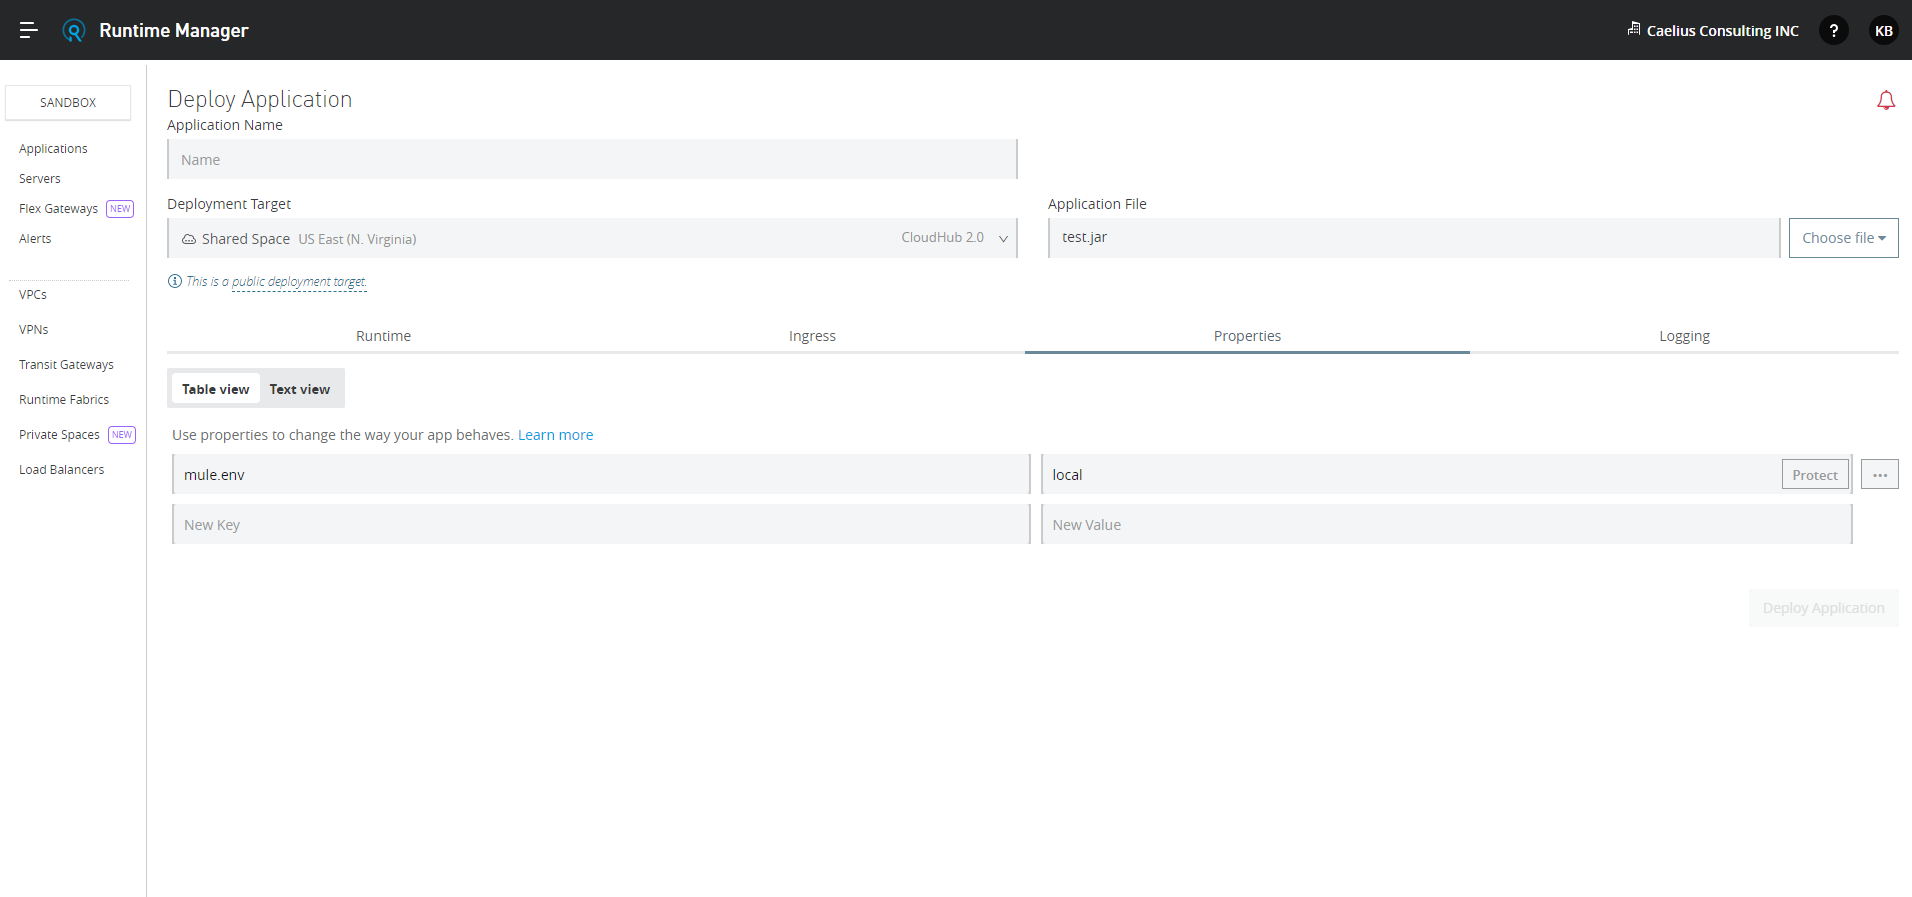Click the Runtime Manager logo icon
Viewport: 1912px width, 897px height.
74,30
